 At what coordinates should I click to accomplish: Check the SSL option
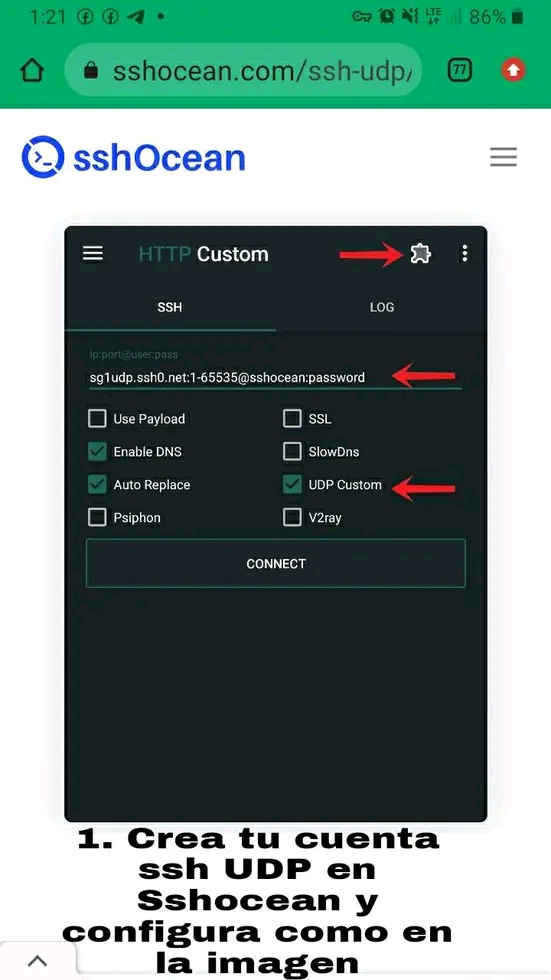point(292,418)
